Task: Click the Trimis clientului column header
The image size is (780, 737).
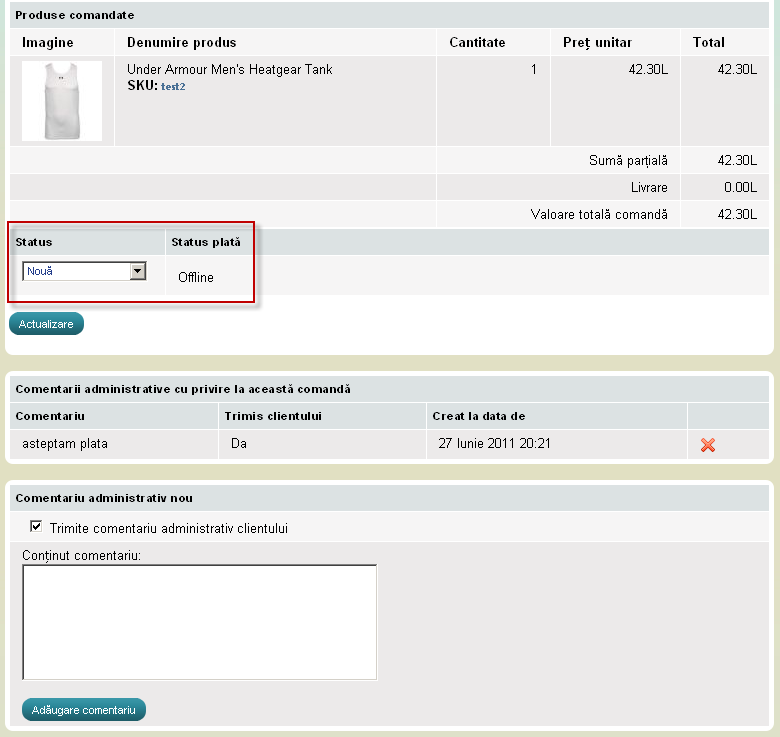Action: 273,416
